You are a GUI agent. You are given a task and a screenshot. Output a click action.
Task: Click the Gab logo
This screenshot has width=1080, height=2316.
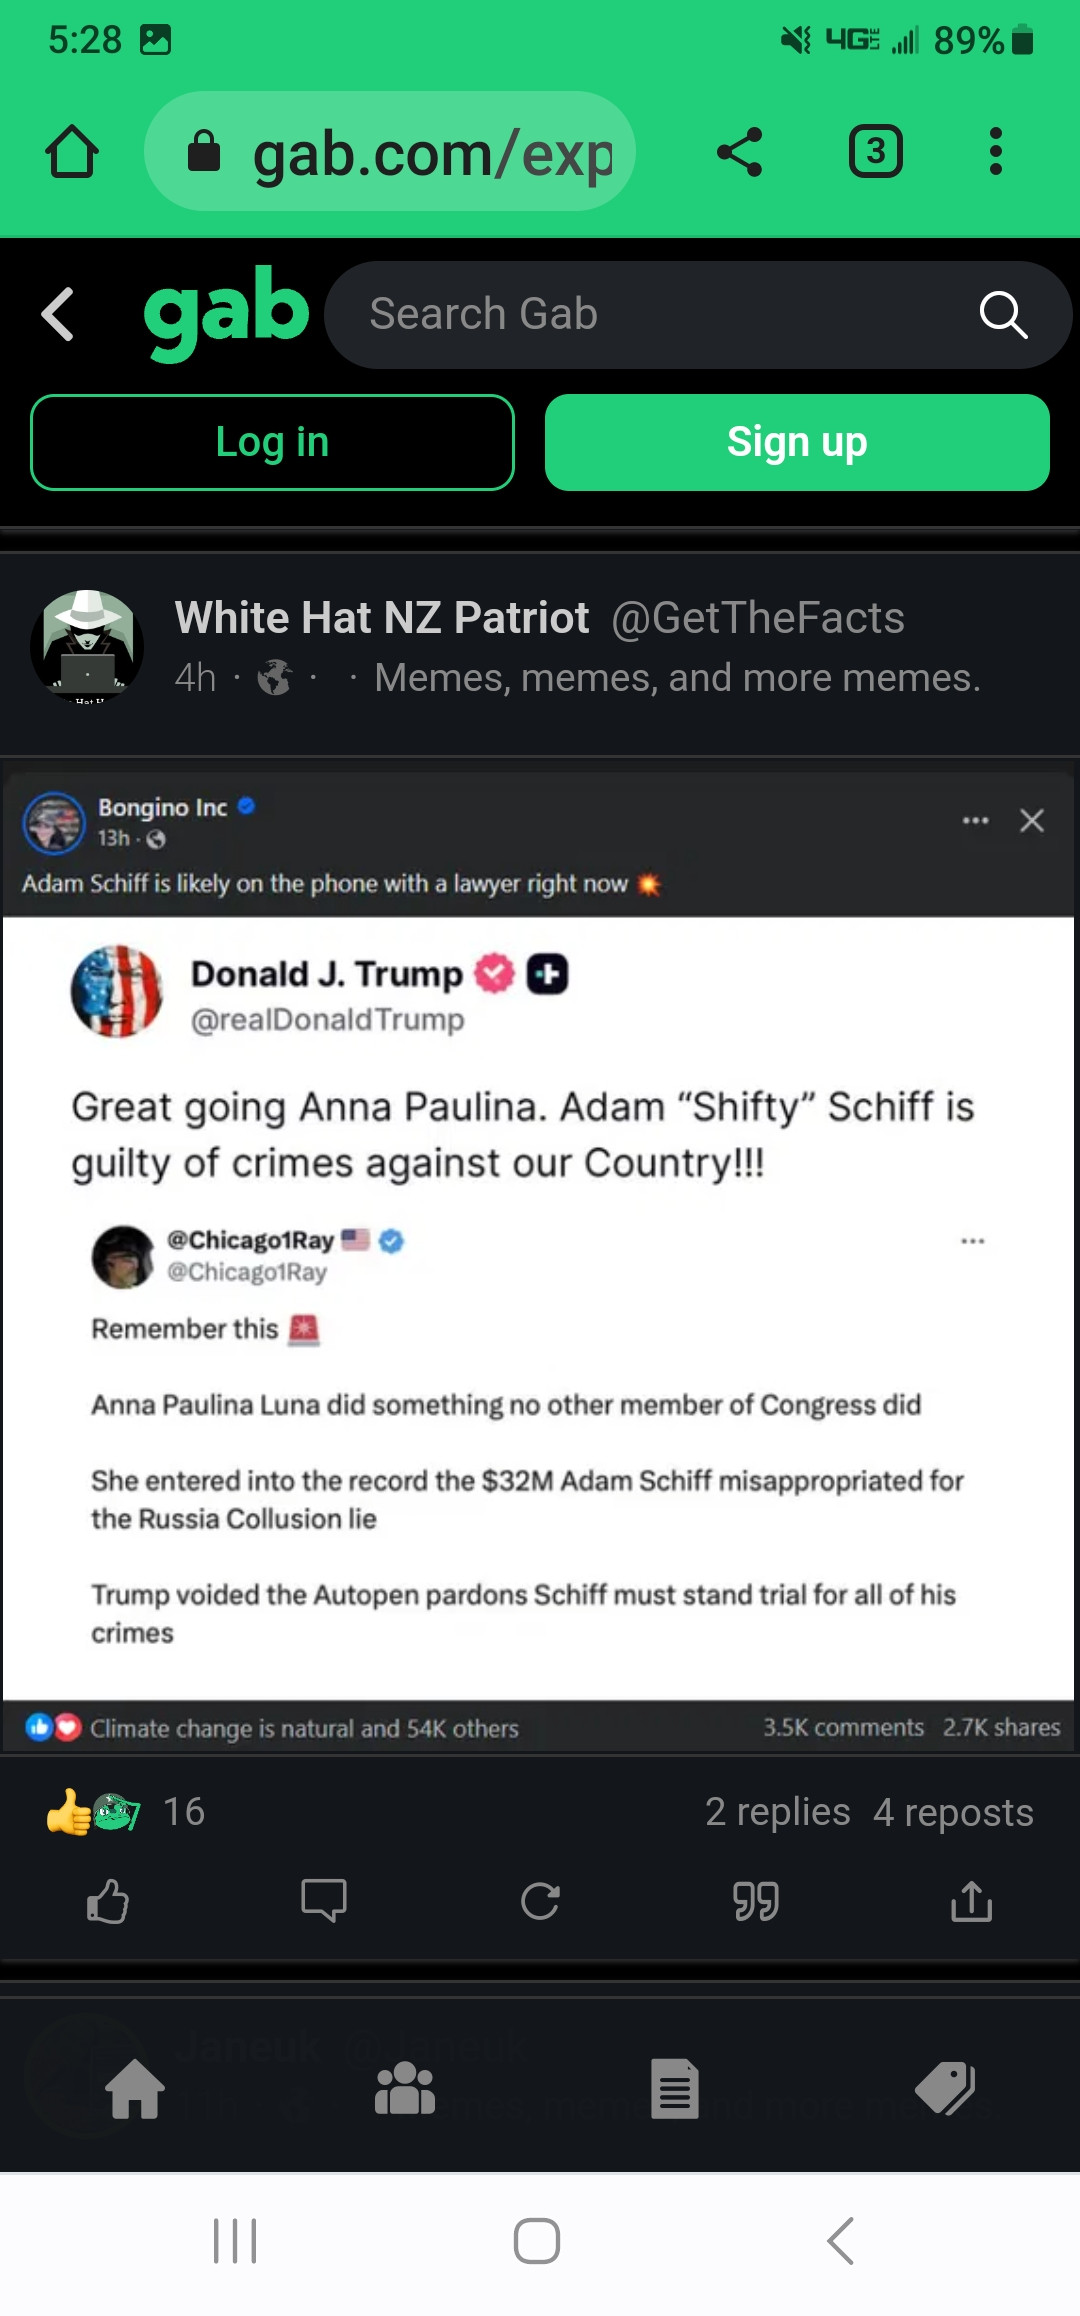226,312
